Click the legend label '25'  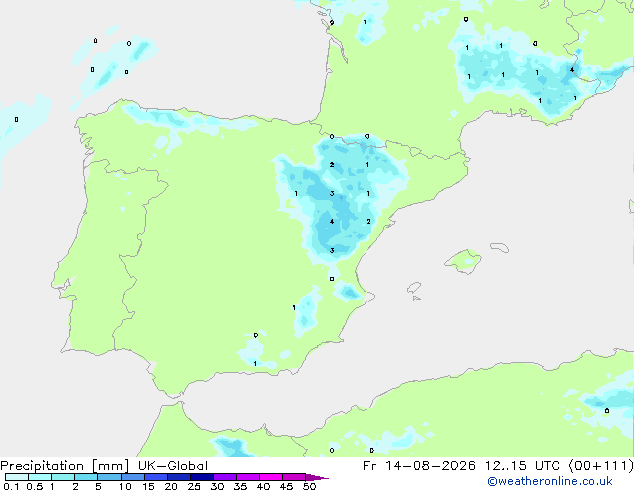click(x=194, y=486)
